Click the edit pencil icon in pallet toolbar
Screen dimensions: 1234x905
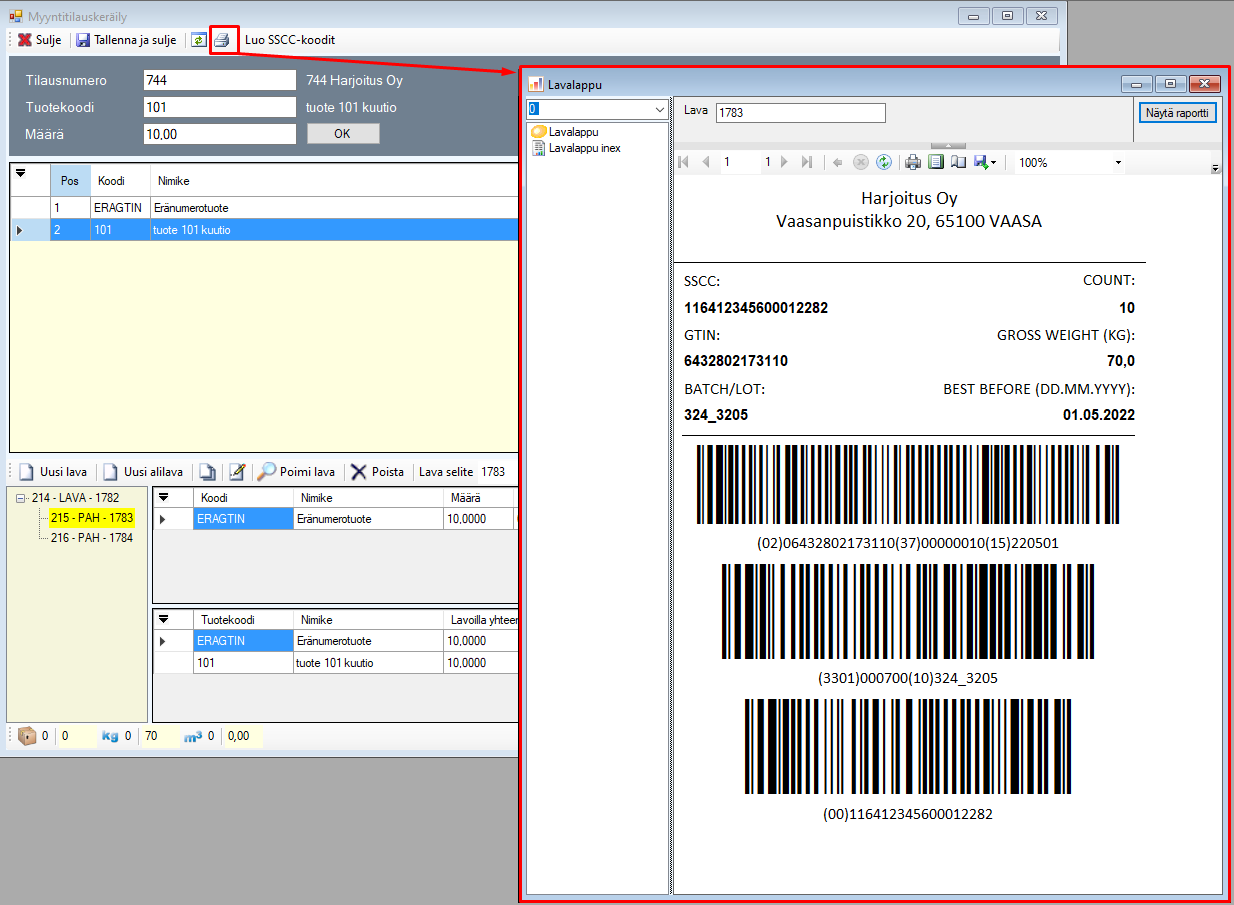click(x=237, y=472)
